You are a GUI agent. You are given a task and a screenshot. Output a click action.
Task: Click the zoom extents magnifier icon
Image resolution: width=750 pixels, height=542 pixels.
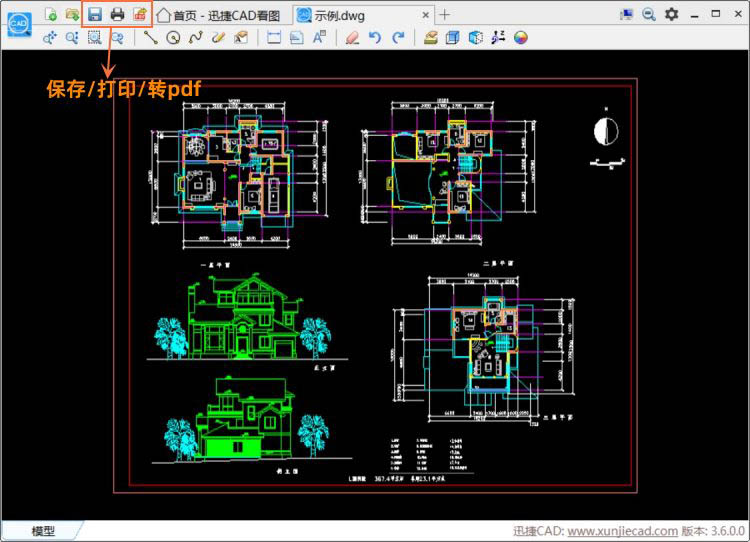[117, 37]
